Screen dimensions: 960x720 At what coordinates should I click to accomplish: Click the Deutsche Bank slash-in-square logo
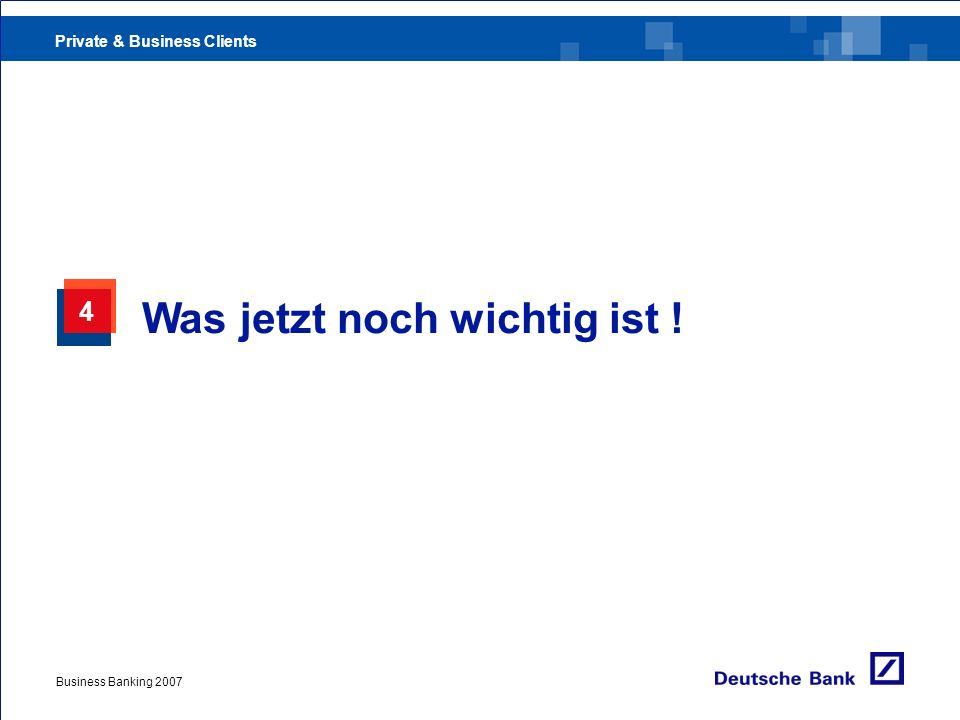[x=887, y=669]
